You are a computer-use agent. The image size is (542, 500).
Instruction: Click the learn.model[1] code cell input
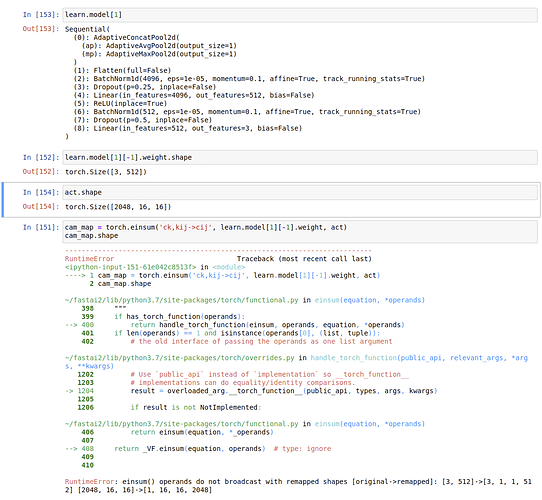click(300, 15)
